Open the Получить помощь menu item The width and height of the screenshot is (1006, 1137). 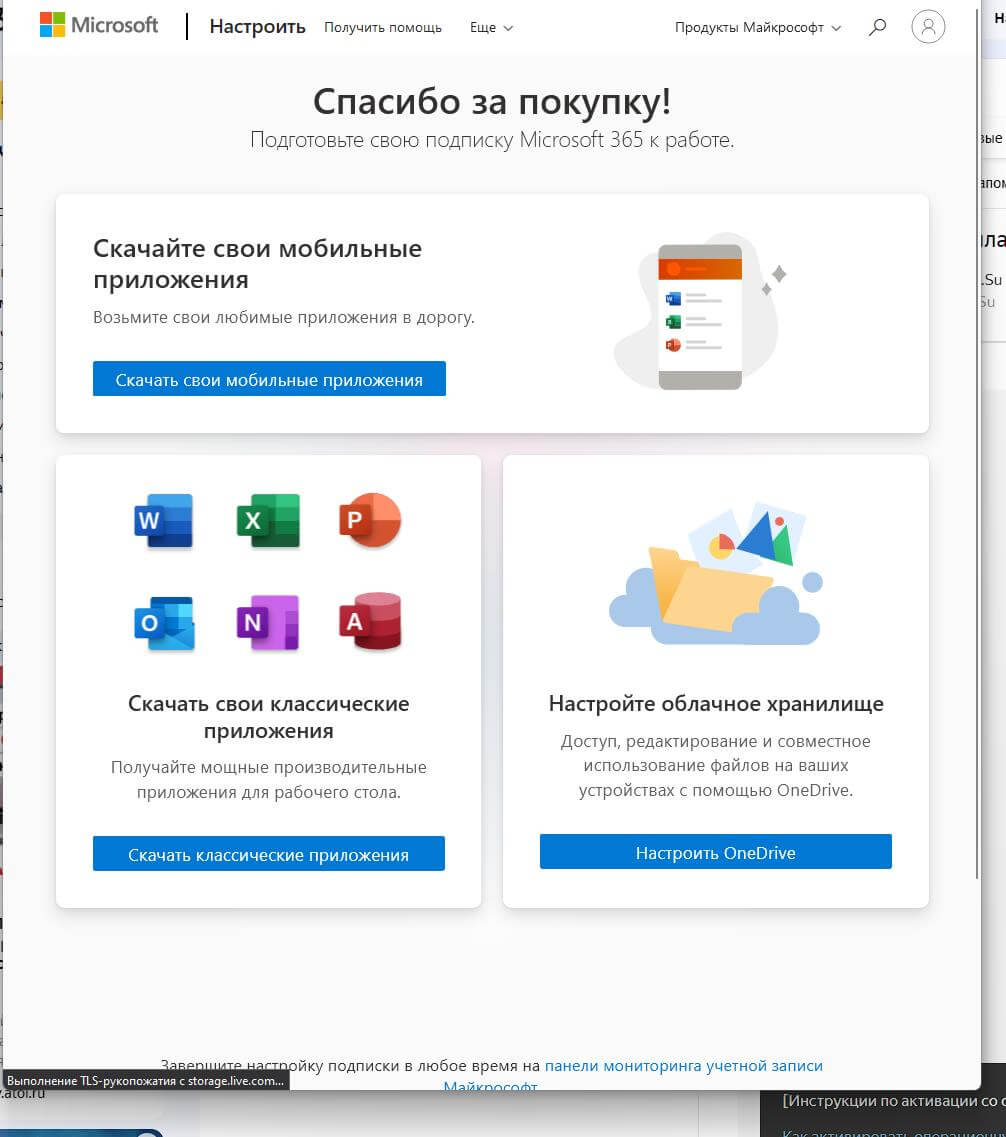(383, 28)
